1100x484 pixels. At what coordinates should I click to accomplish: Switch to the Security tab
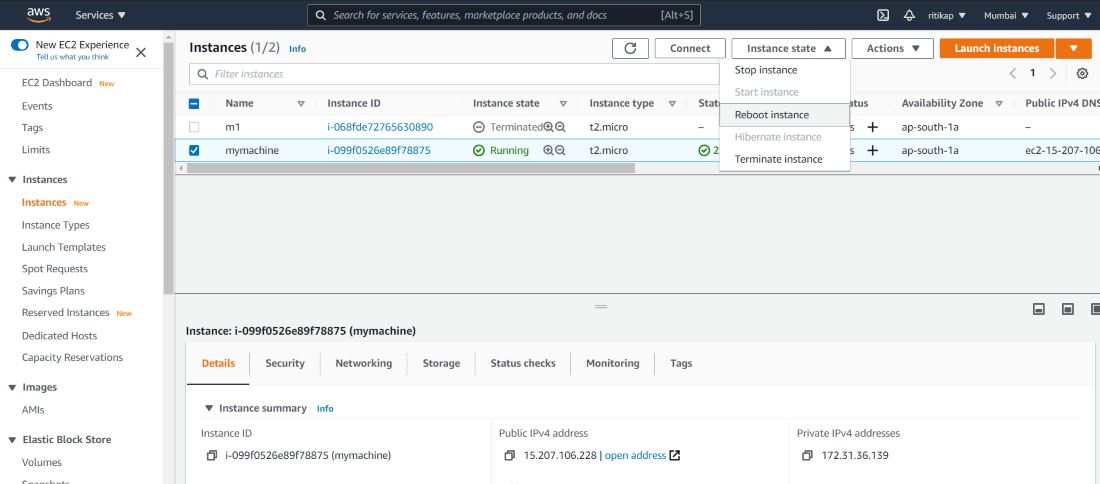[285, 363]
